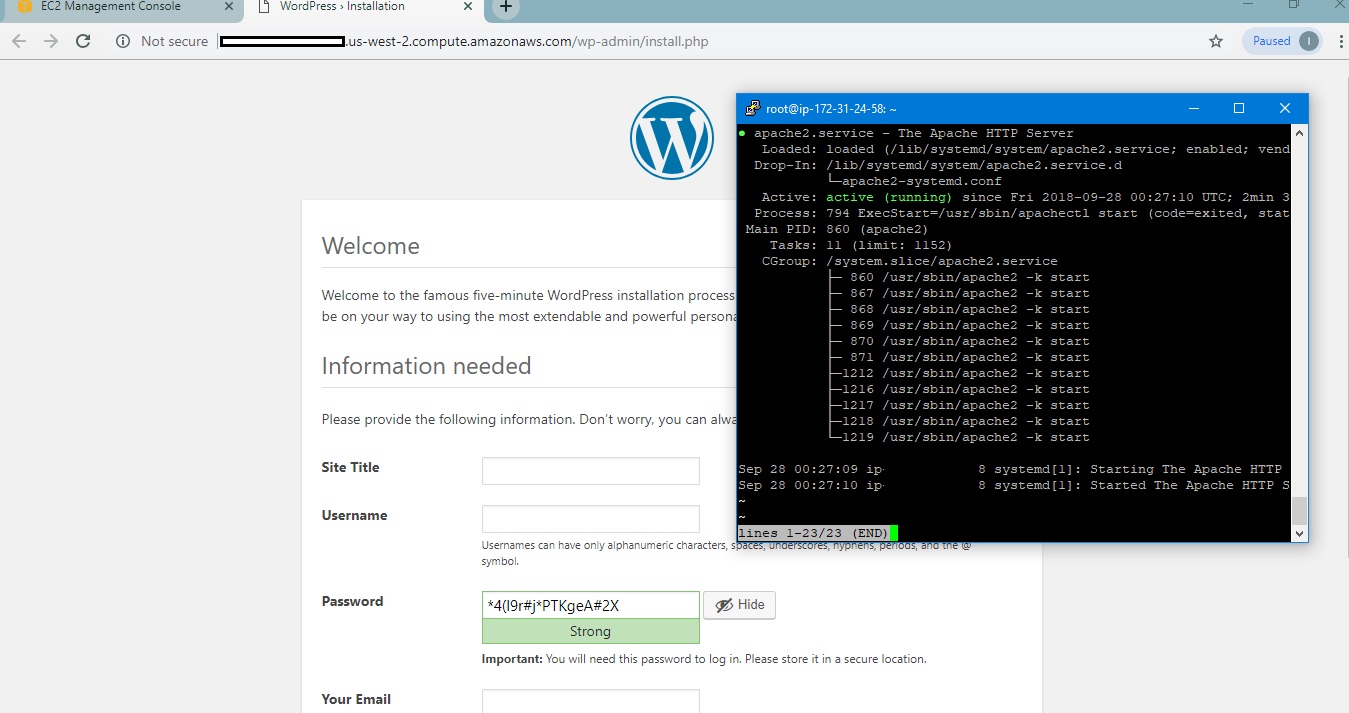Restore down the Chrome window

1293,5
